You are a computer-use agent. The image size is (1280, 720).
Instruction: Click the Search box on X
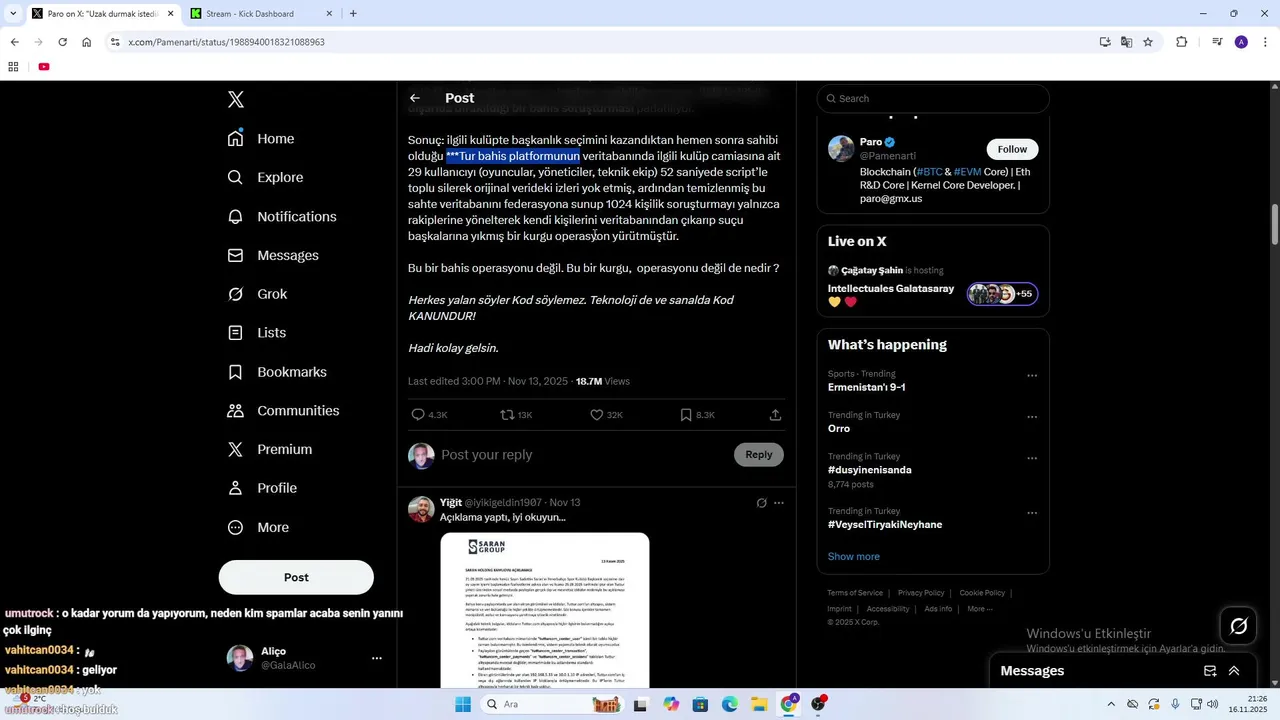coord(933,98)
